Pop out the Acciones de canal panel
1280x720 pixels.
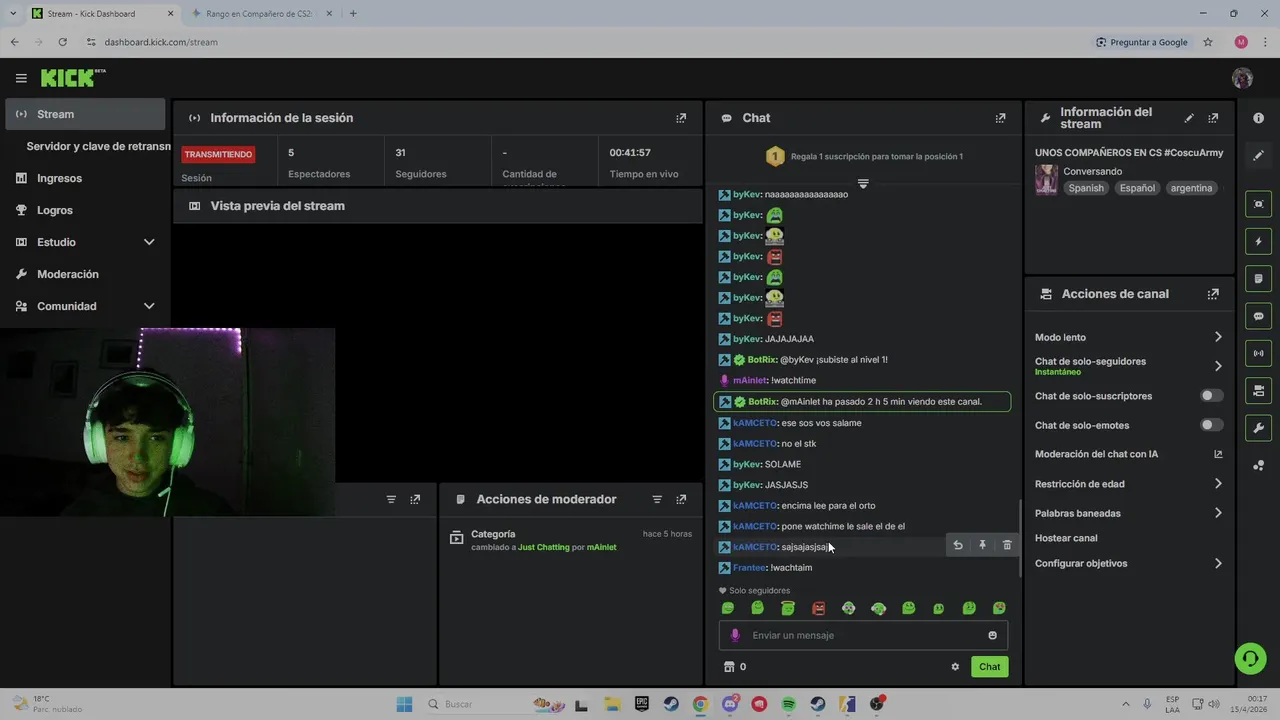[1213, 294]
